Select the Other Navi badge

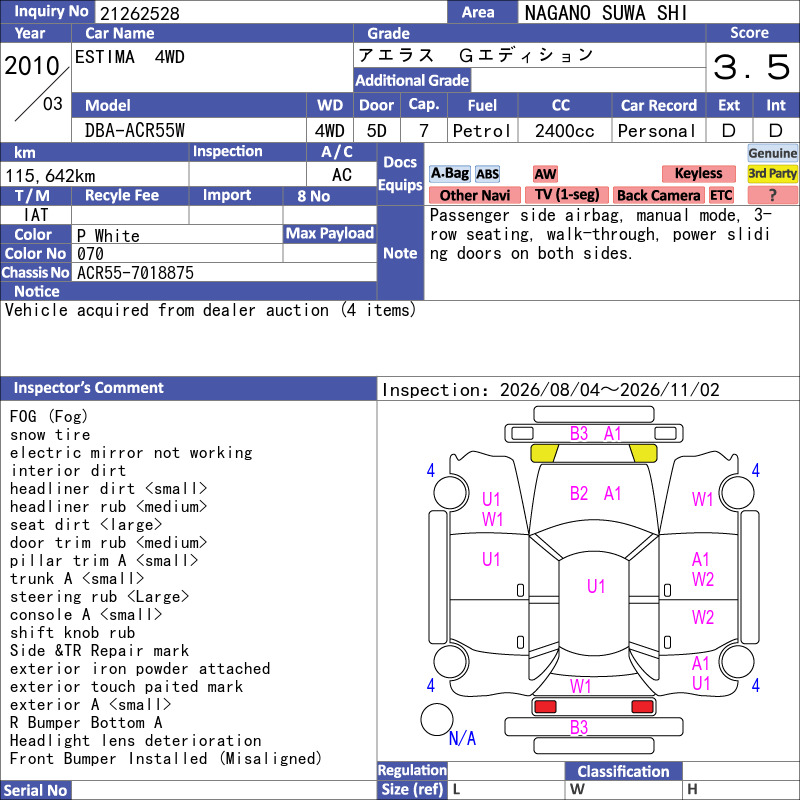pyautogui.click(x=474, y=195)
